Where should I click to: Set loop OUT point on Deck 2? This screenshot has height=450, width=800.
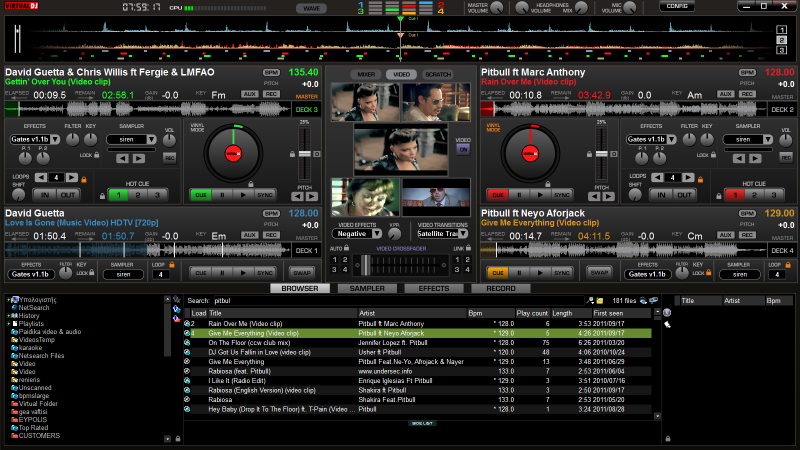[x=684, y=195]
